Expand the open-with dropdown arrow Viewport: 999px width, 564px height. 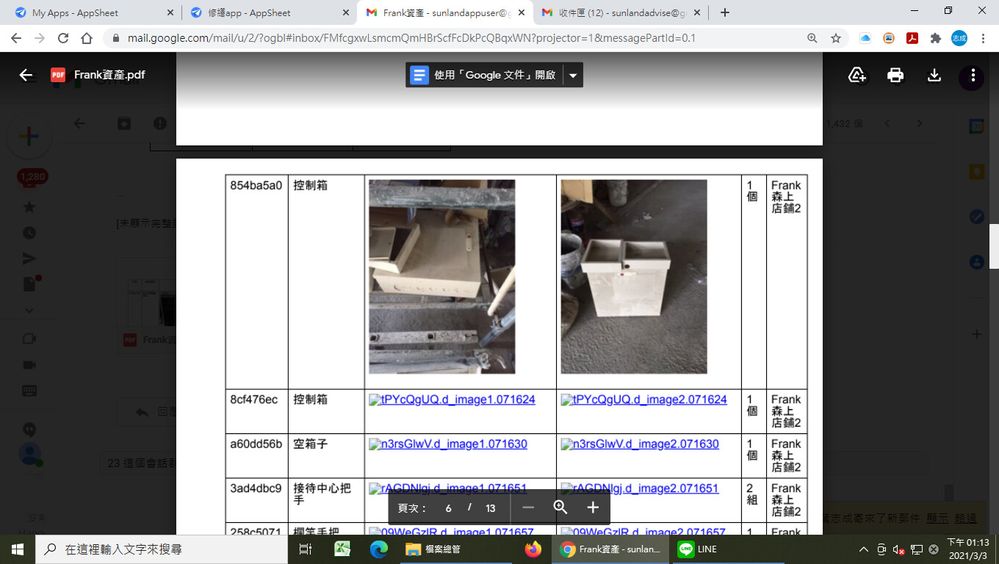click(573, 75)
